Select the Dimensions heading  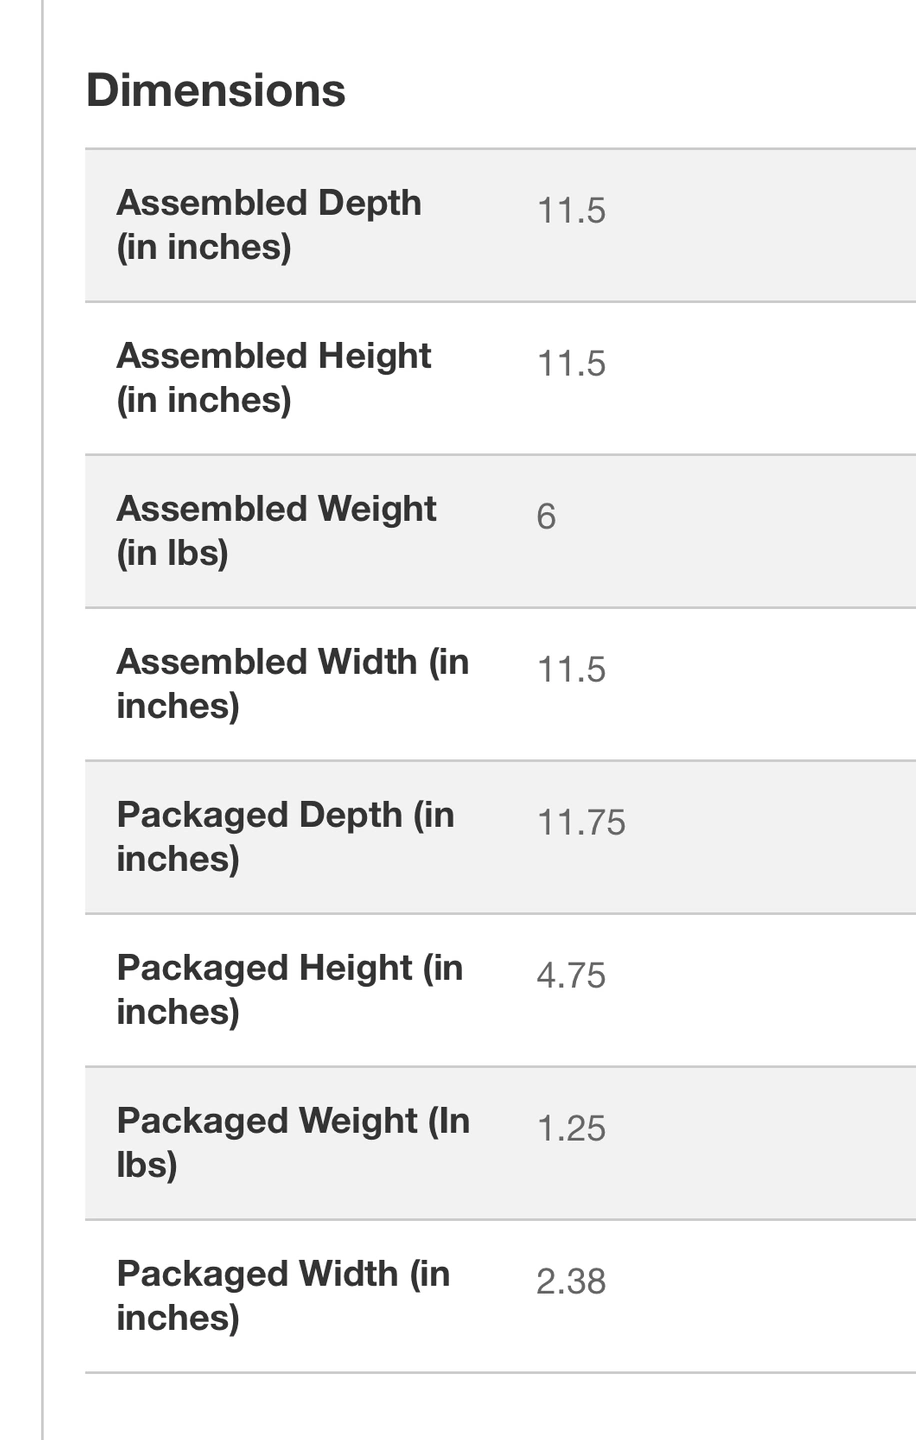[x=216, y=90]
